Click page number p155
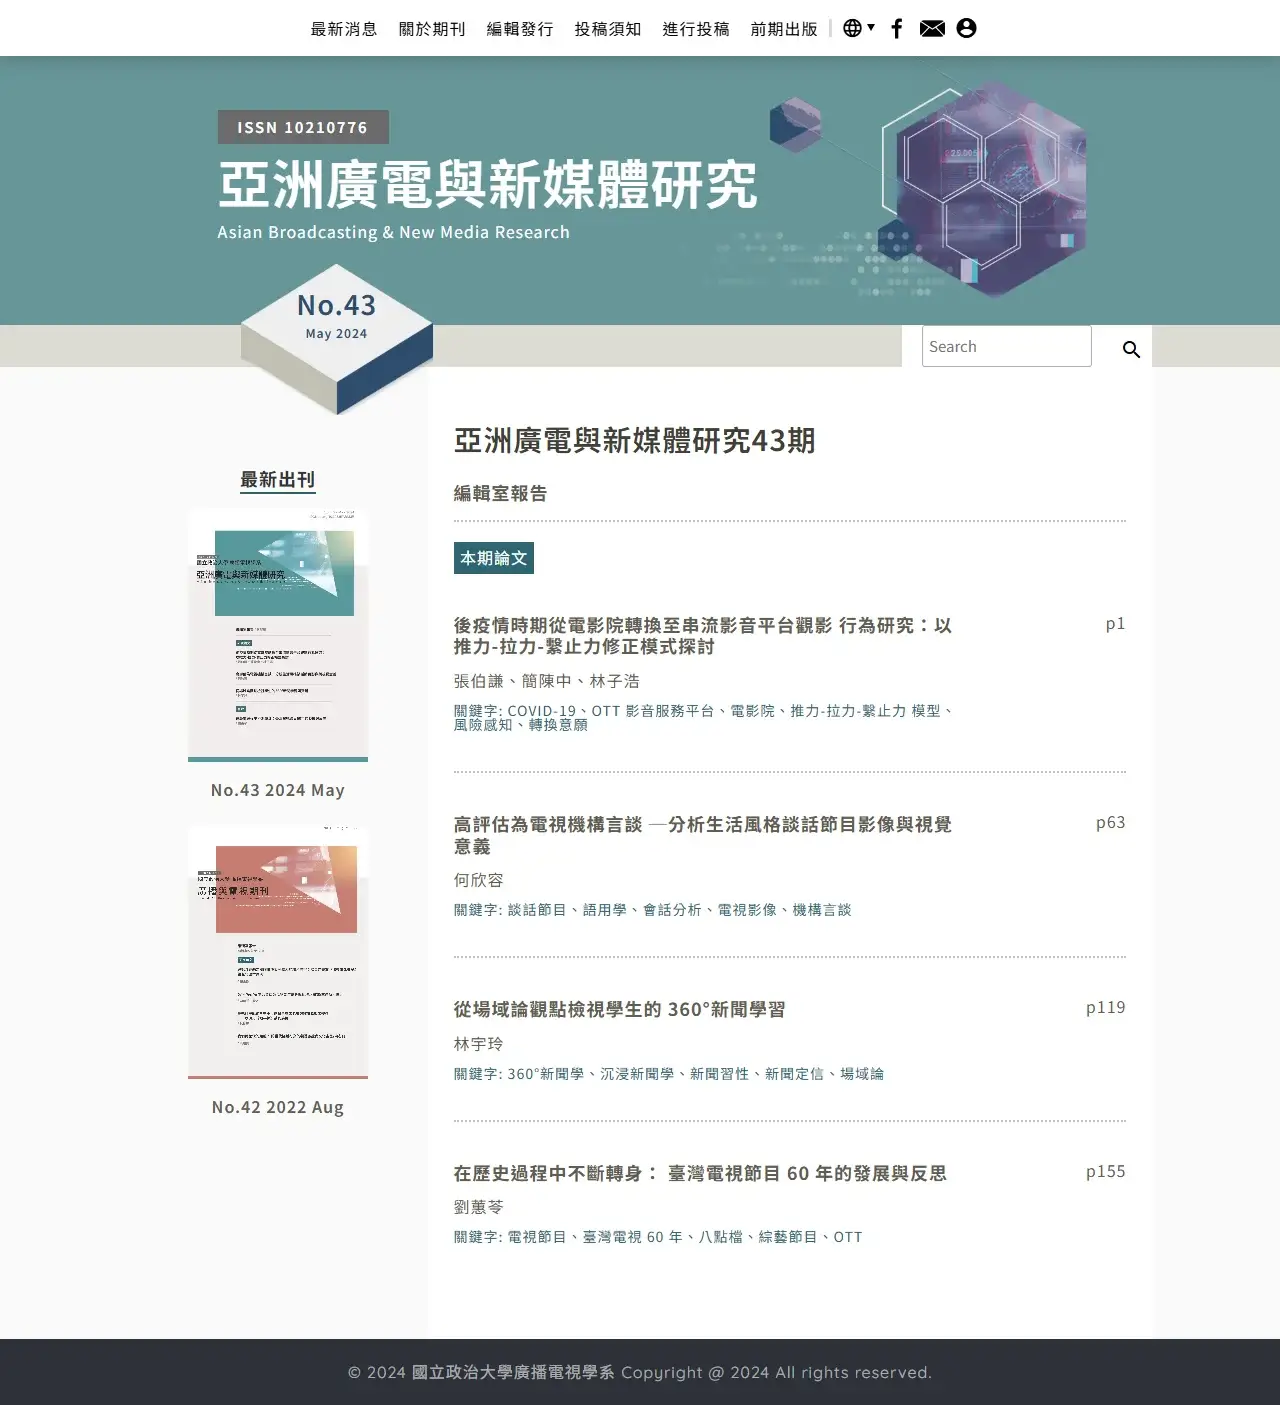This screenshot has height=1405, width=1280. tap(1106, 1172)
